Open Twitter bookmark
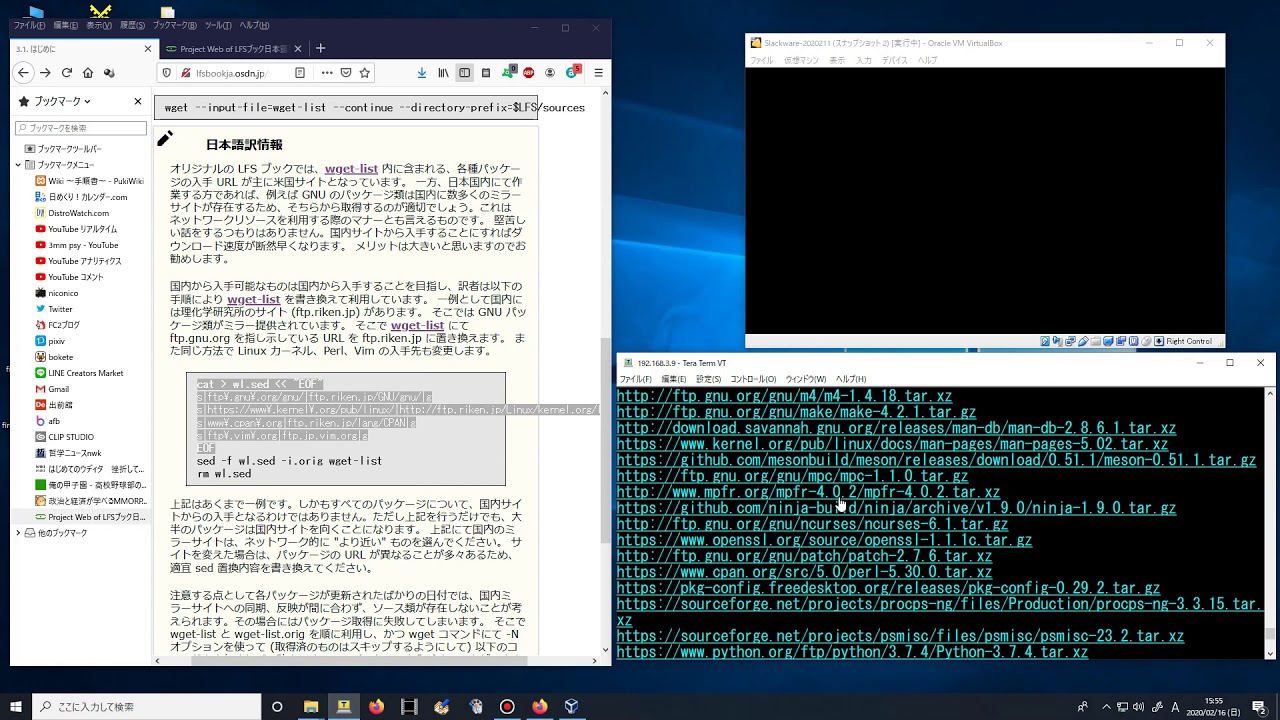This screenshot has height=720, width=1280. tap(60, 309)
